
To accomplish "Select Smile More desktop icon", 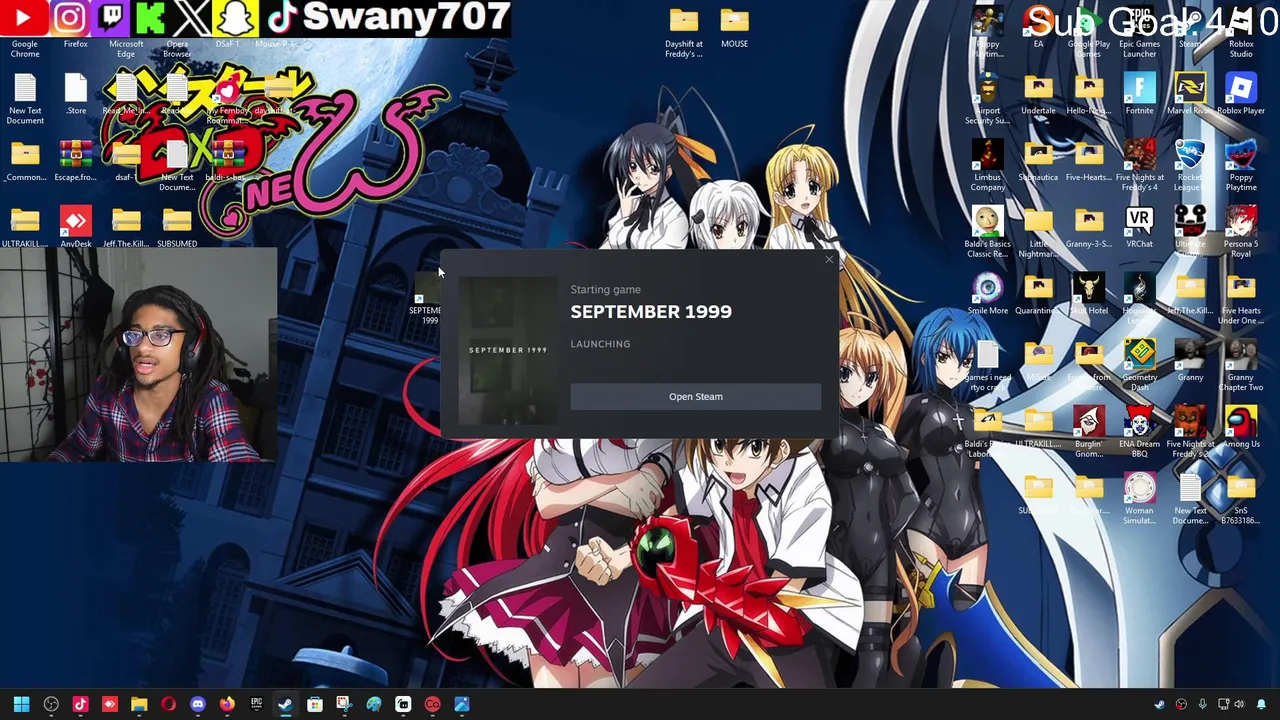I will click(987, 295).
